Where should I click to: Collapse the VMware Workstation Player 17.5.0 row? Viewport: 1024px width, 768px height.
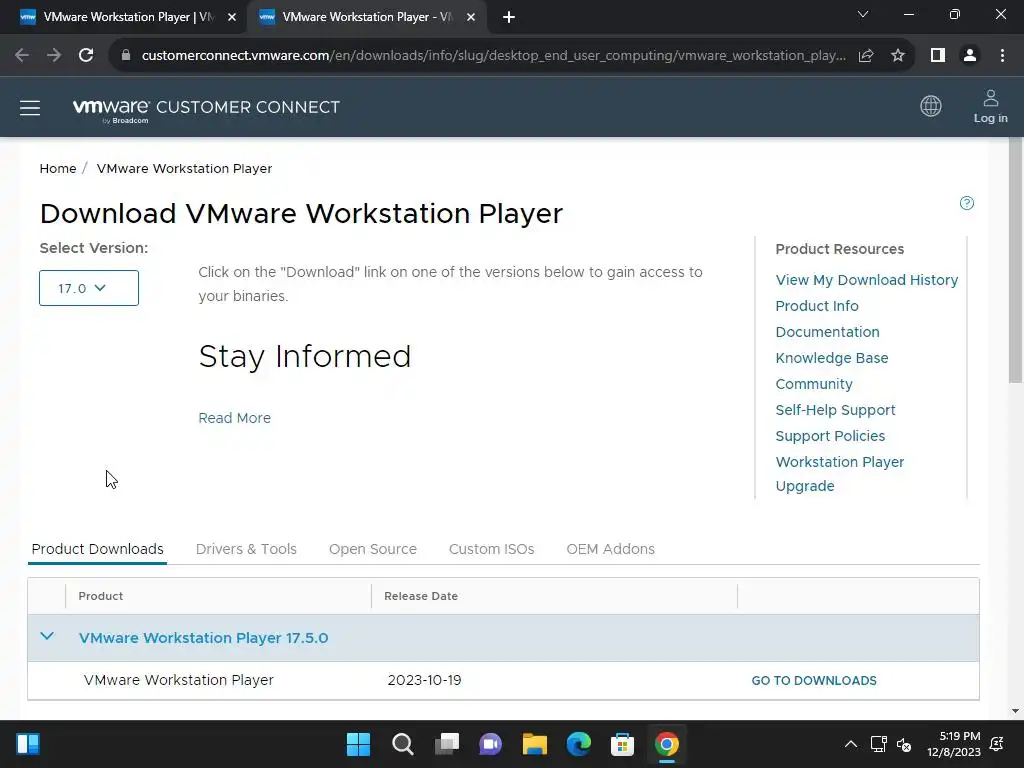[x=47, y=637]
